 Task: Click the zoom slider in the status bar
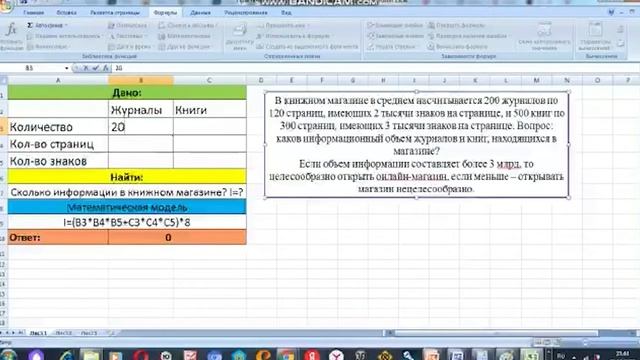(586, 342)
